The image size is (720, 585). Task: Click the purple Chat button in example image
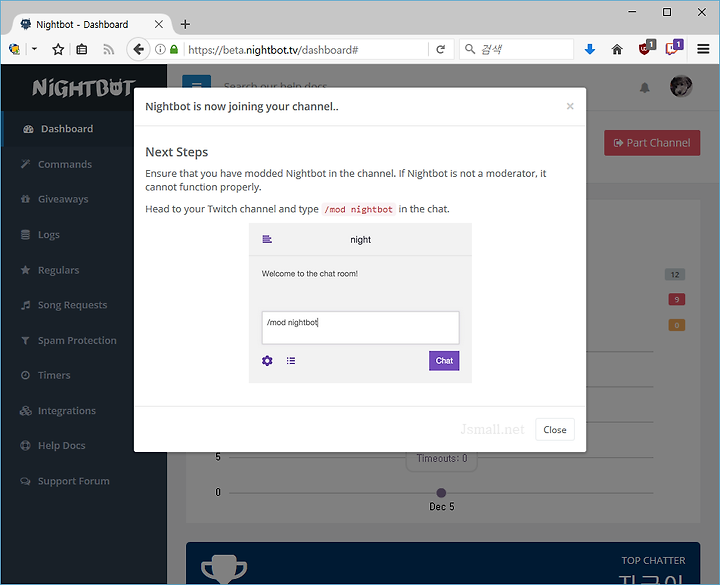444,360
